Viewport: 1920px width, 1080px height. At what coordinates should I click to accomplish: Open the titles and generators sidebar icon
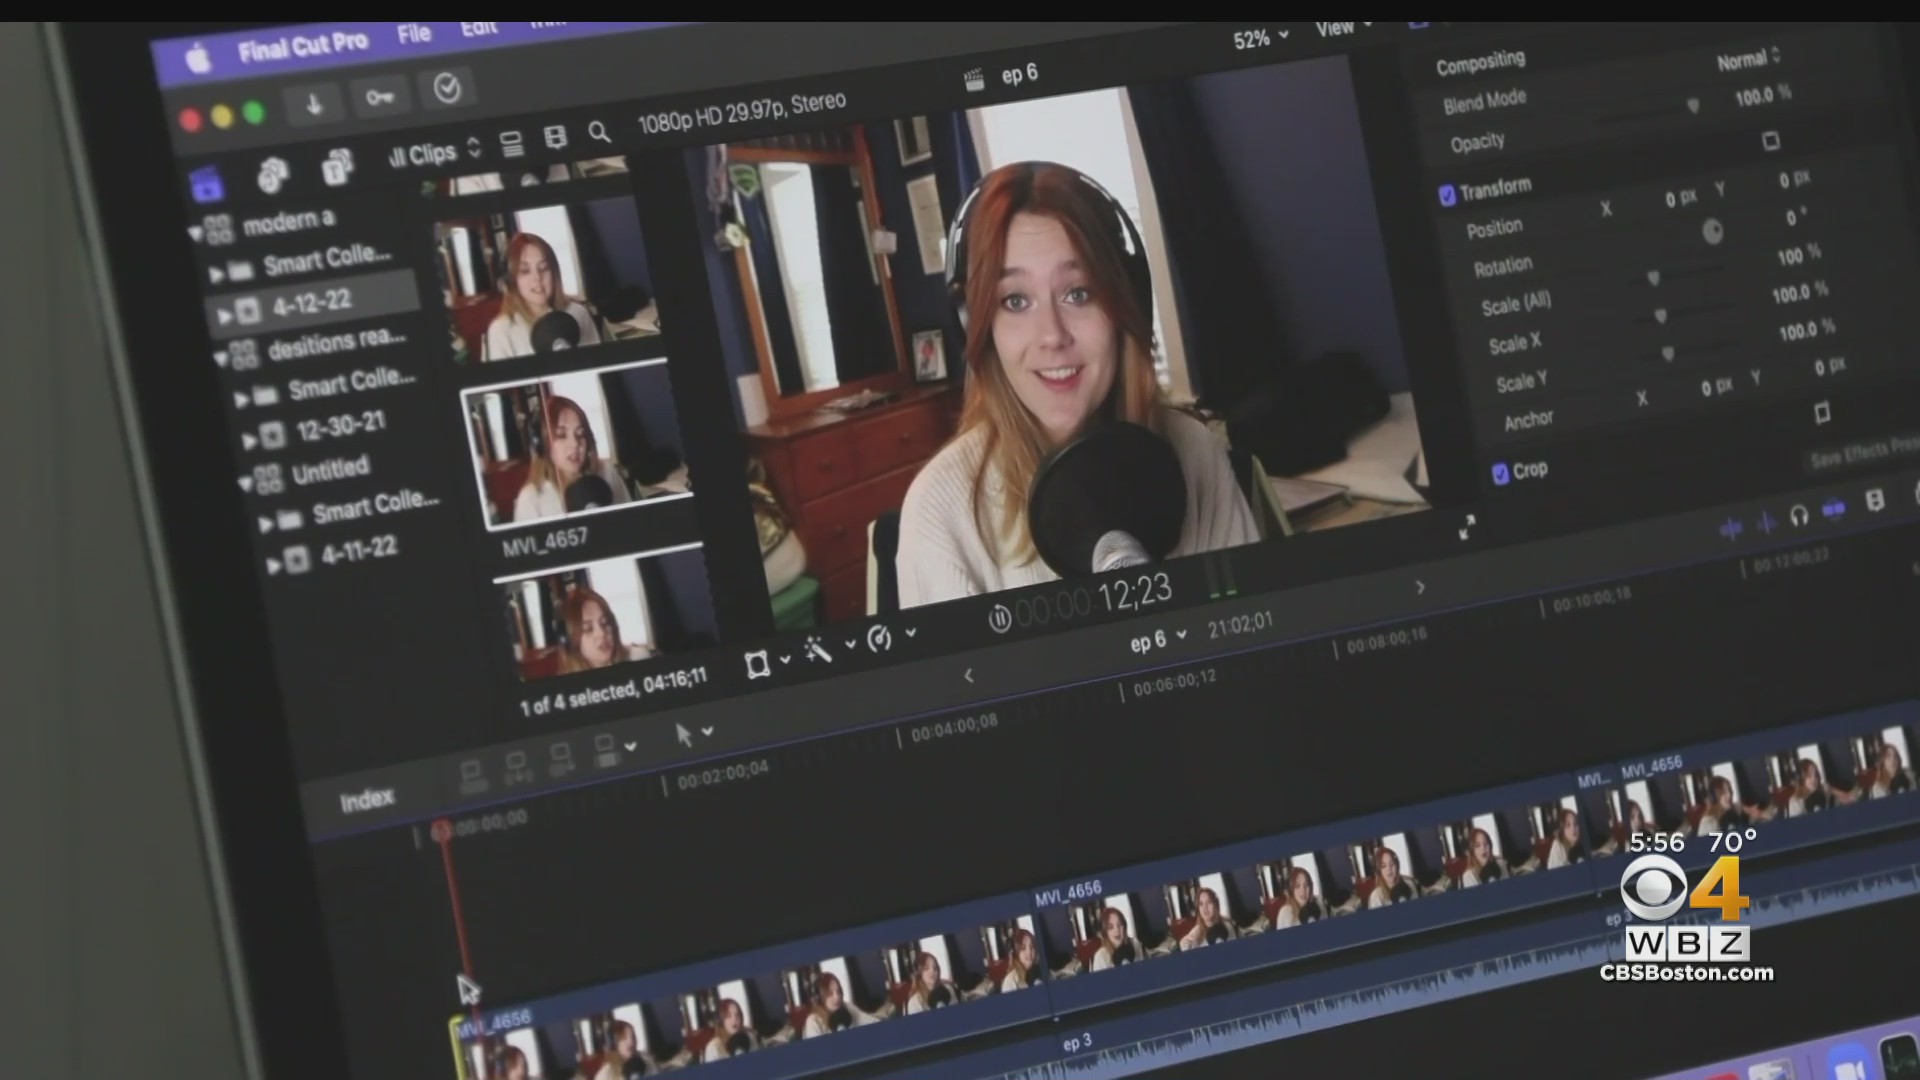(x=337, y=167)
